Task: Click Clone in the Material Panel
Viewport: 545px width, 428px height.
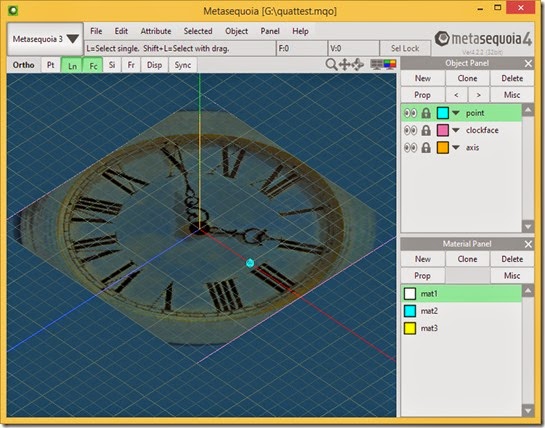Action: 467,259
